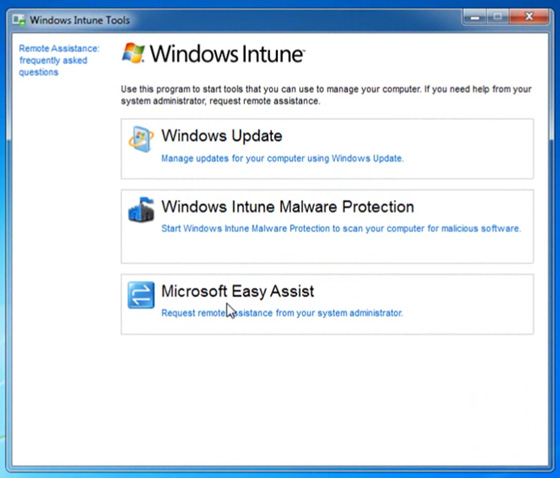Click the Windows Intune flag logo
Screen dimensions: 560x478
[133, 53]
